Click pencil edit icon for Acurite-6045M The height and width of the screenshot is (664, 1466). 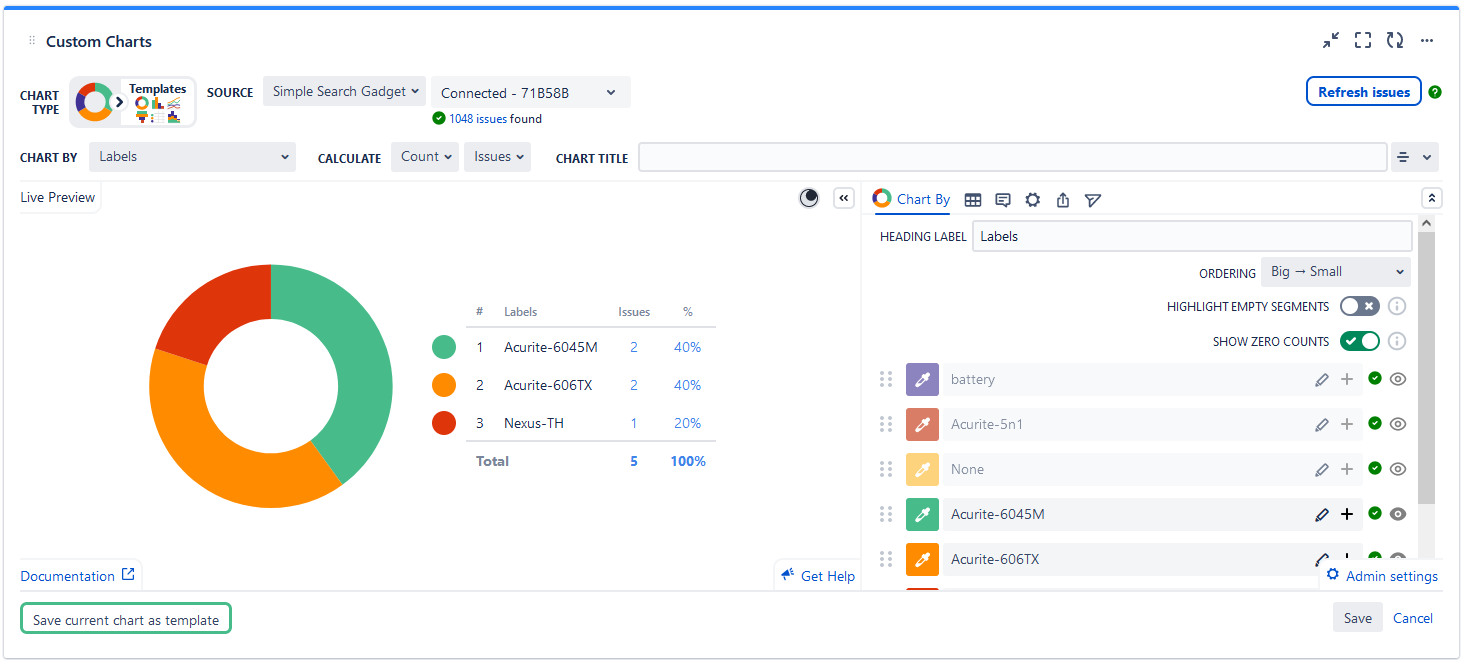click(1322, 514)
